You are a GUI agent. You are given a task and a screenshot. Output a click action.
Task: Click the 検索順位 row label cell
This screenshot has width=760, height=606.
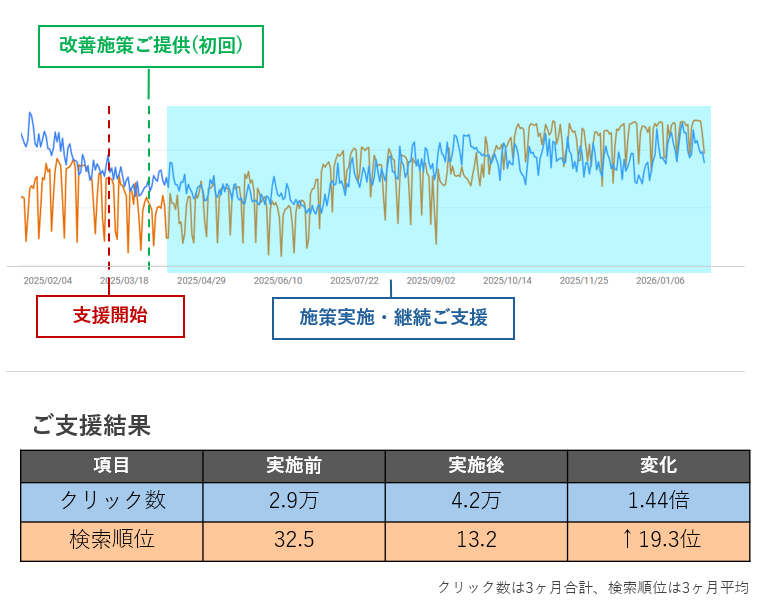(x=111, y=540)
